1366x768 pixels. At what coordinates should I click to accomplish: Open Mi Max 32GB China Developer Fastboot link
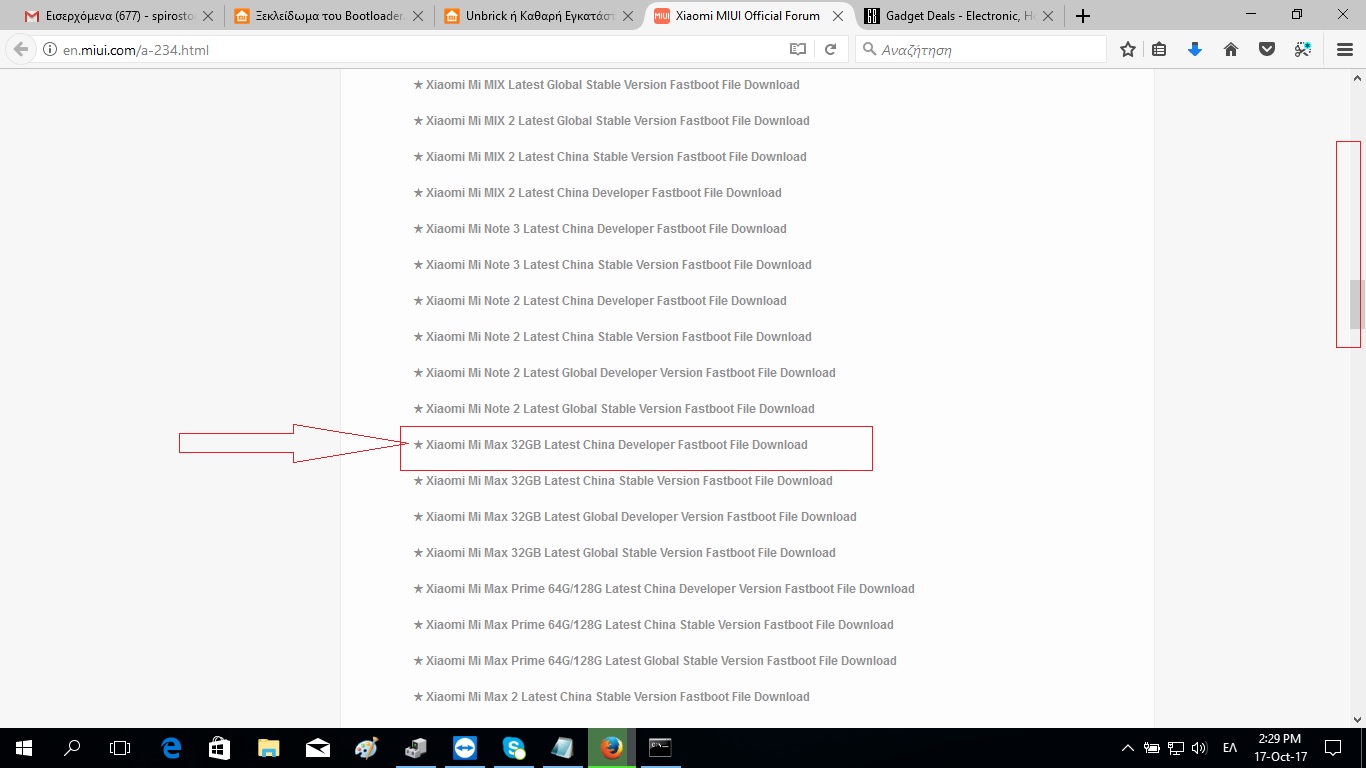pyautogui.click(x=616, y=445)
